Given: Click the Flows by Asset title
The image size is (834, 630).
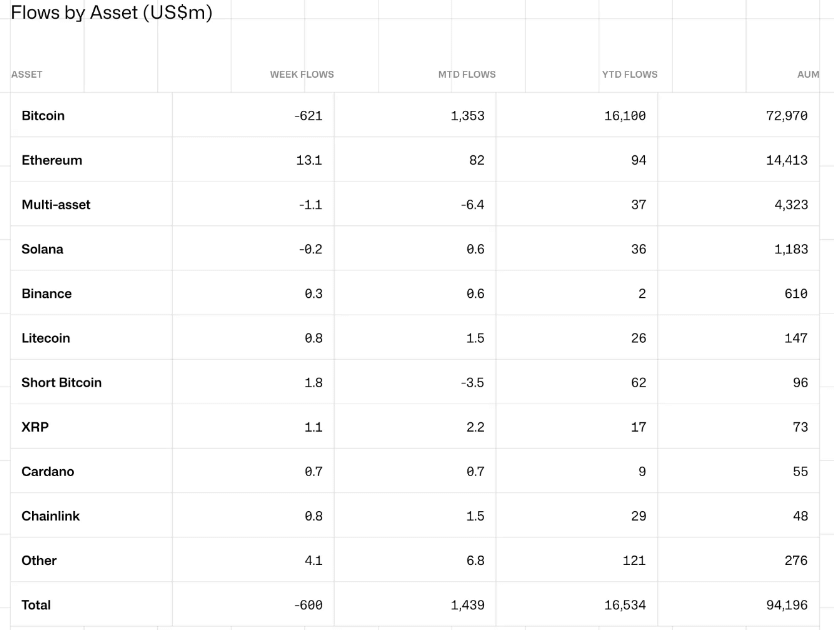Looking at the screenshot, I should (111, 12).
